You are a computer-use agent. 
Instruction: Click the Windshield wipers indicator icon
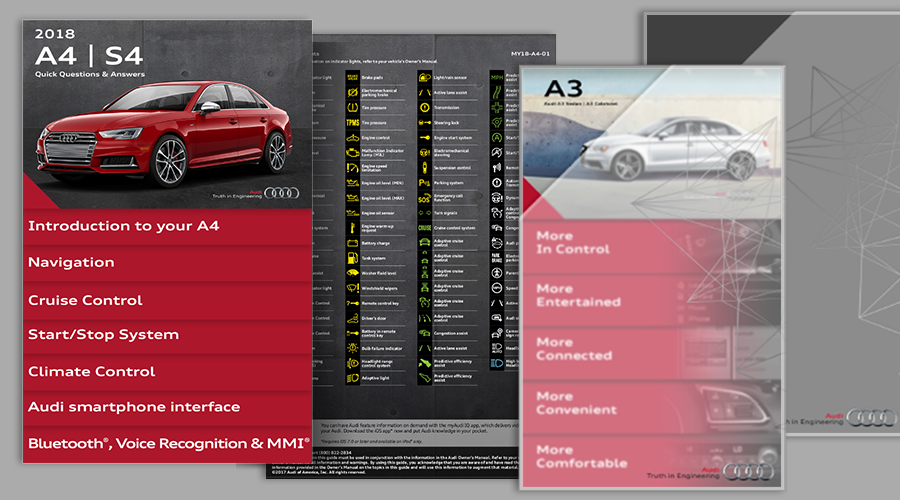tap(353, 288)
